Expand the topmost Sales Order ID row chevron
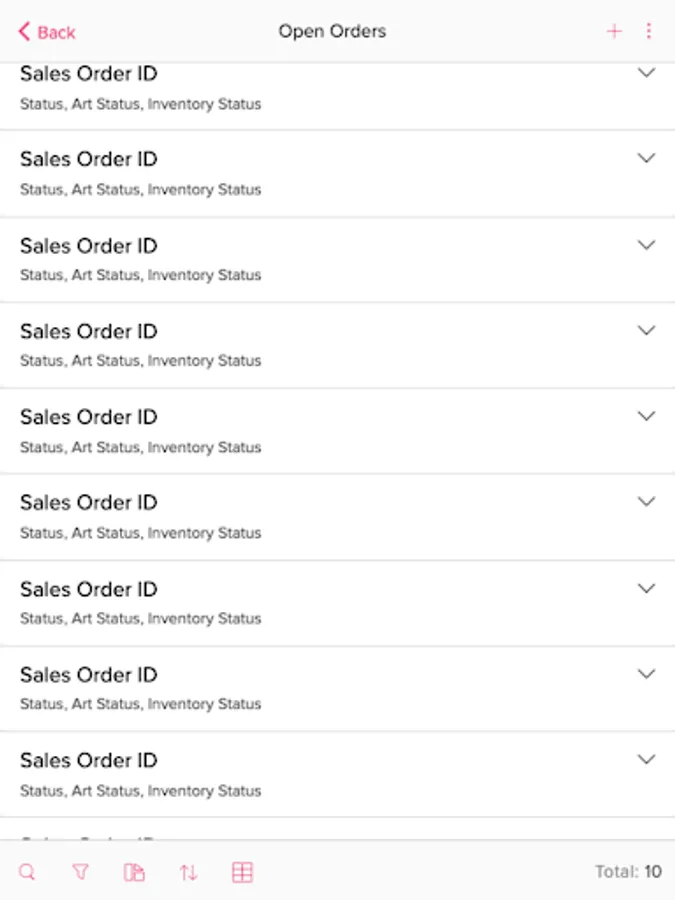This screenshot has width=675, height=900. pyautogui.click(x=646, y=73)
